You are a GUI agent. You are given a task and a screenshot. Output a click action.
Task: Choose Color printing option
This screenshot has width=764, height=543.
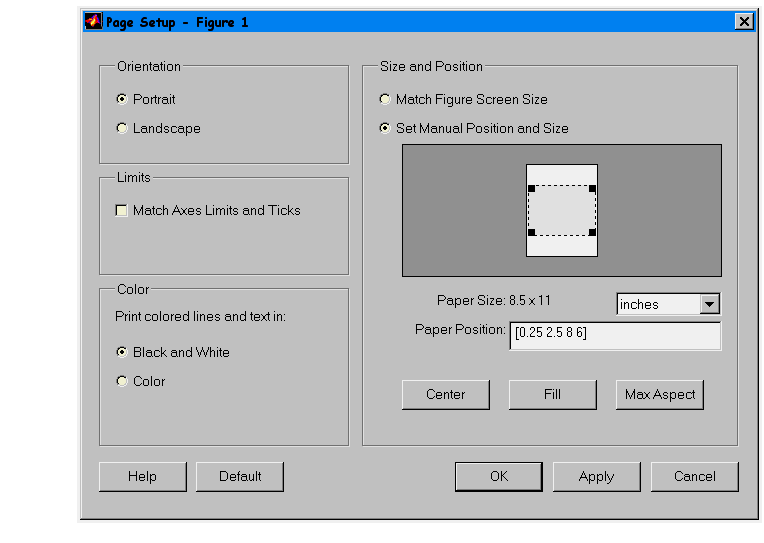(122, 381)
